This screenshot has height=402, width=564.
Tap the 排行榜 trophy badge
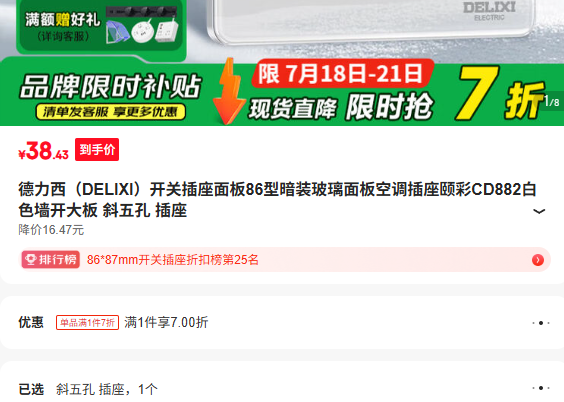[x=51, y=260]
